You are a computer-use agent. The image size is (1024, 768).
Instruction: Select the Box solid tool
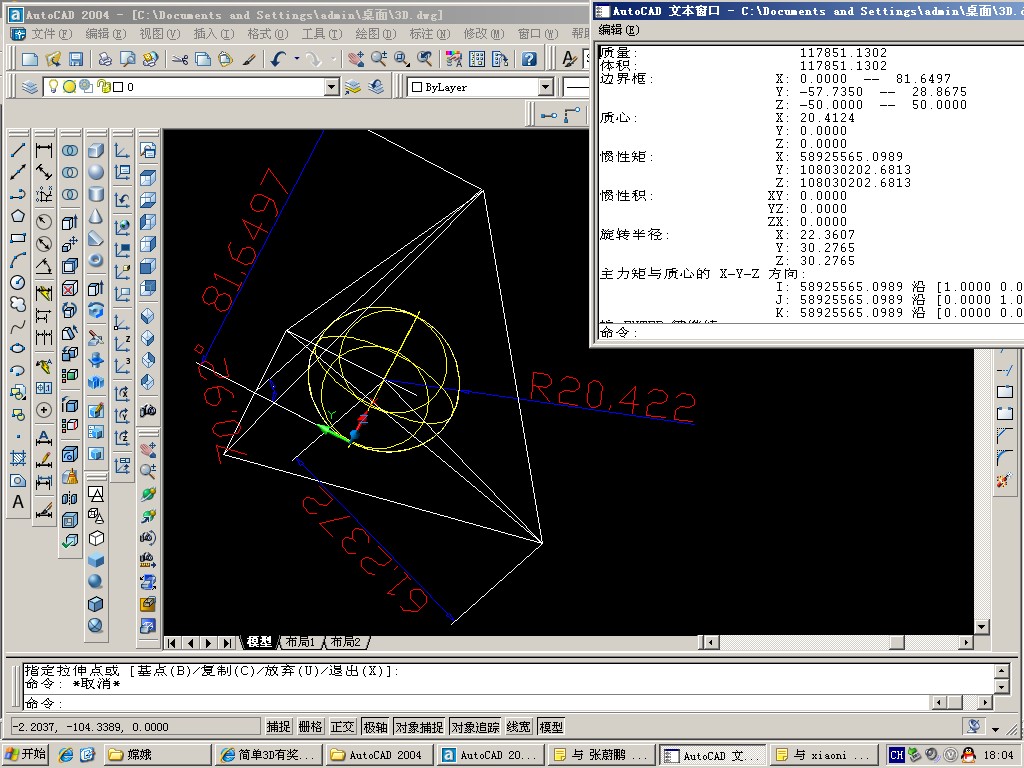click(96, 150)
